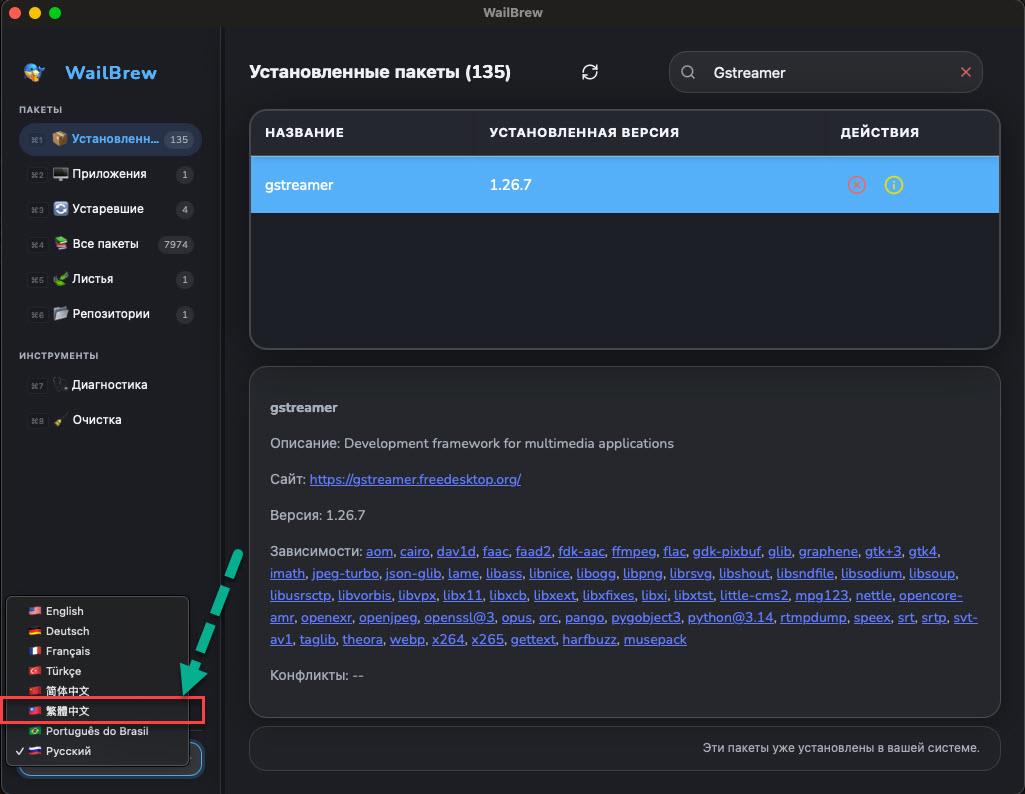The image size is (1025, 794).
Task: Choose Deutsch from language list
Action: [67, 631]
